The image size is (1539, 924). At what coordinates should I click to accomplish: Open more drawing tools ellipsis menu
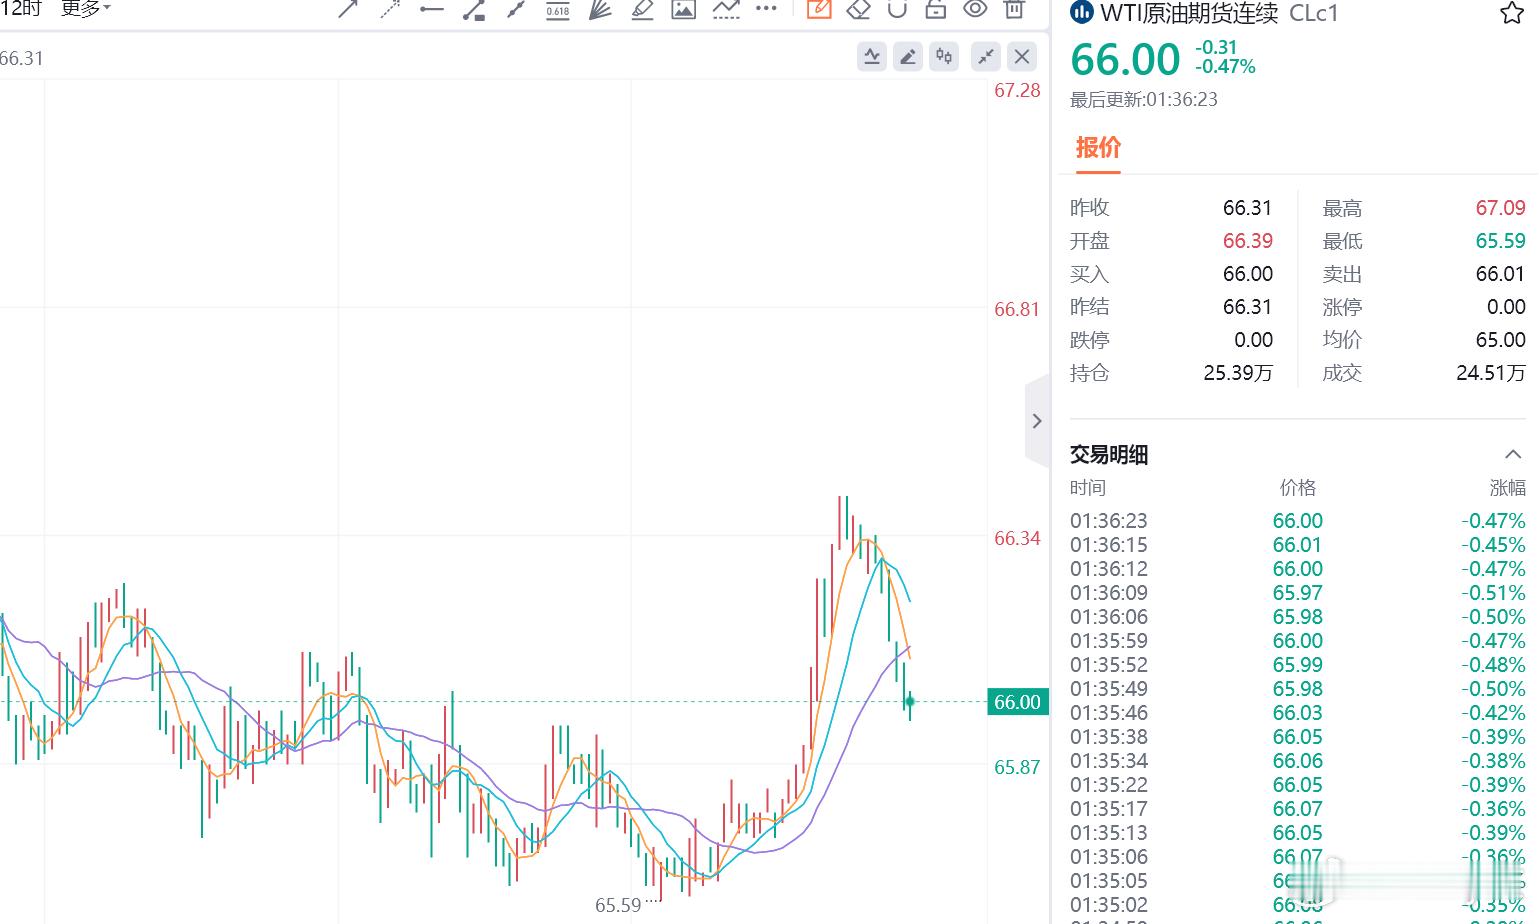pos(766,8)
